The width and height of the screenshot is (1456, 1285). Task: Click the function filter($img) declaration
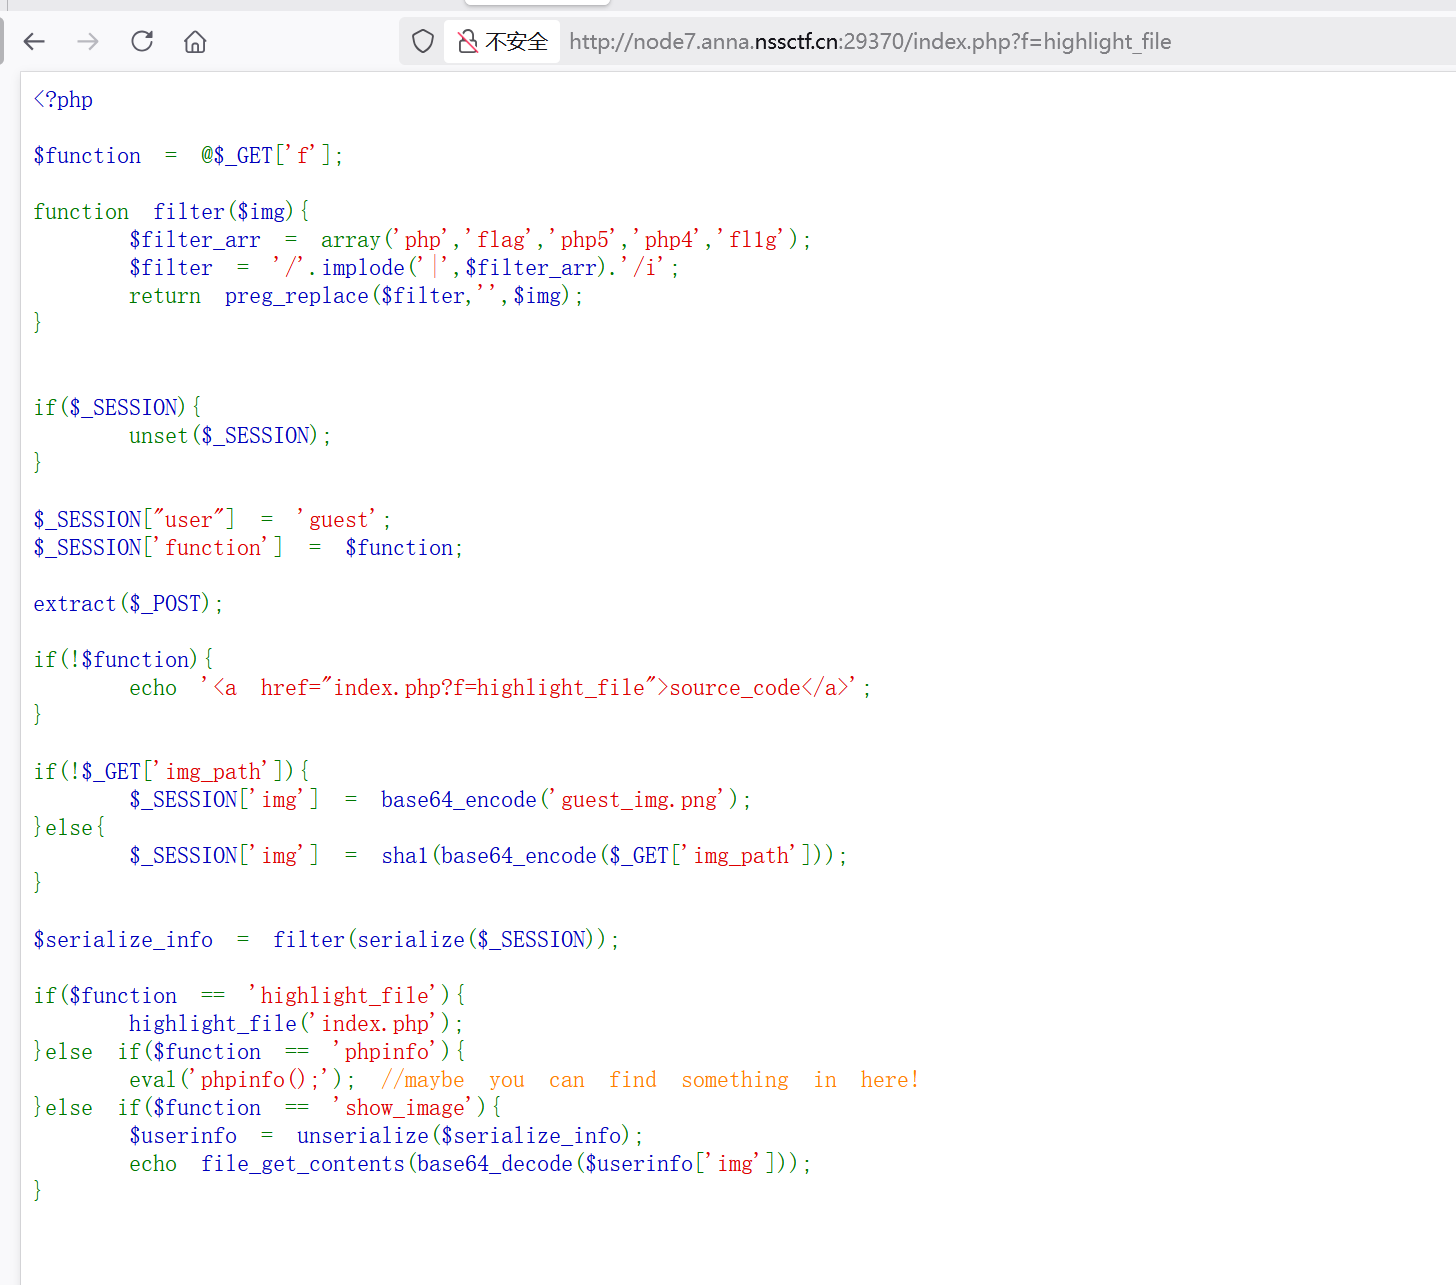coord(171,211)
